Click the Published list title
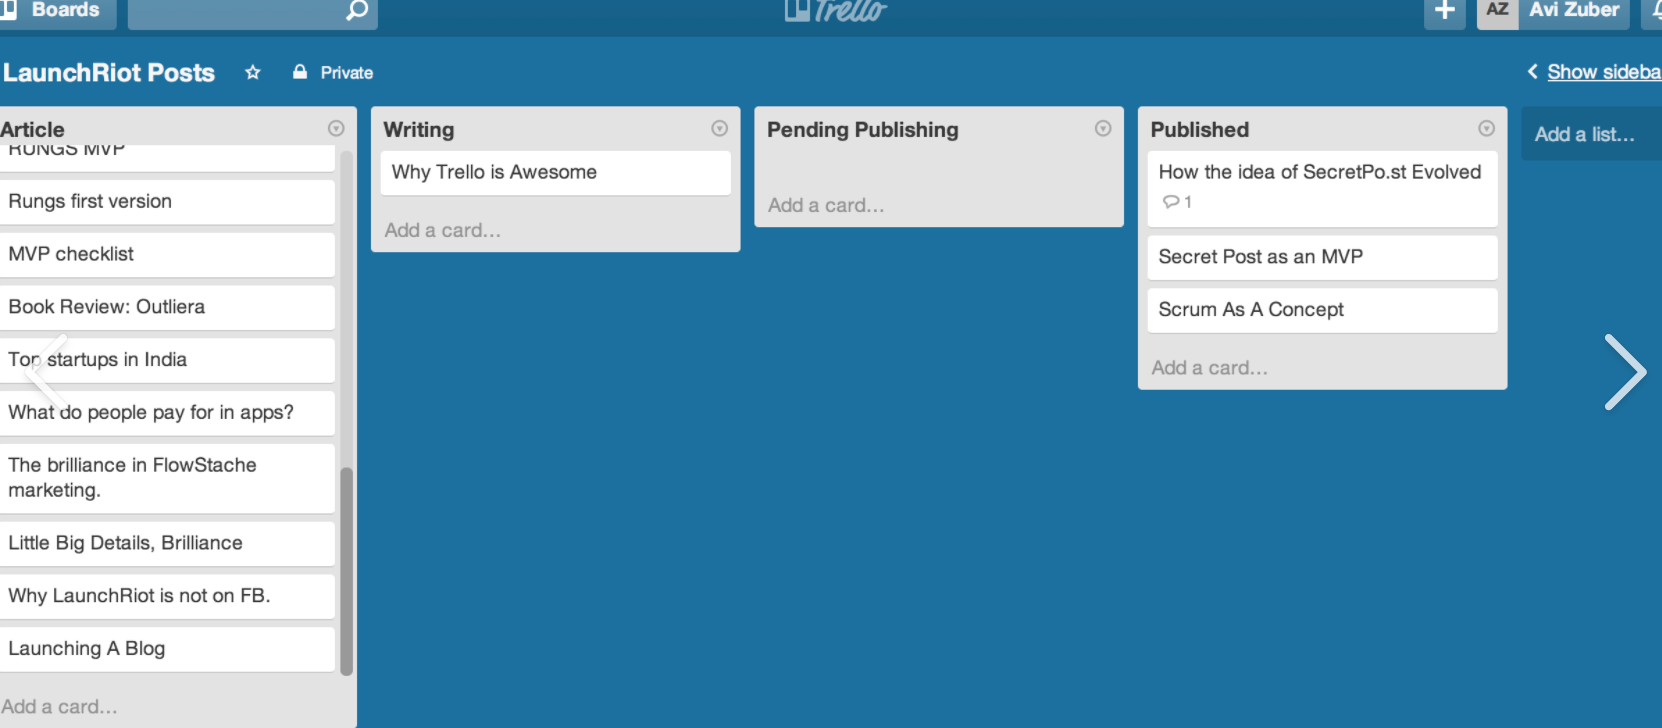Viewport: 1662px width, 728px height. [1200, 130]
